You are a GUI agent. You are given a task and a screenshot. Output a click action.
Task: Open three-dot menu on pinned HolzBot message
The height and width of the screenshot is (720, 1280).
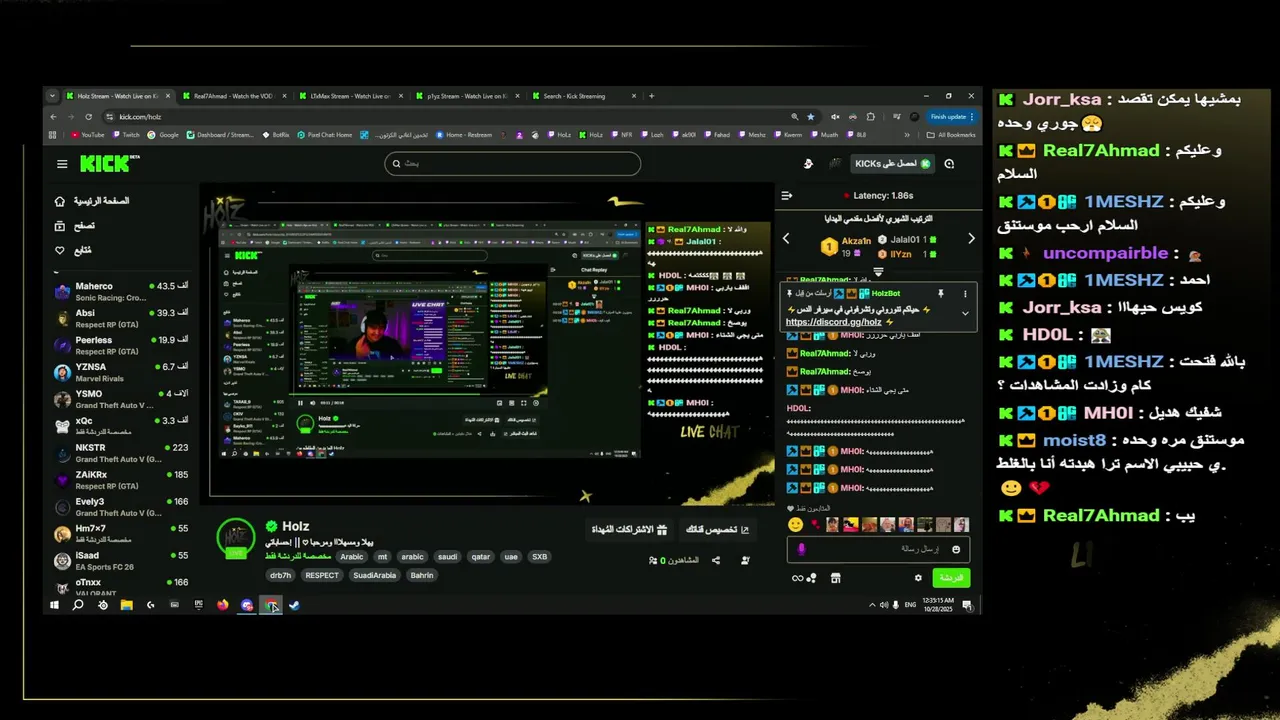965,294
